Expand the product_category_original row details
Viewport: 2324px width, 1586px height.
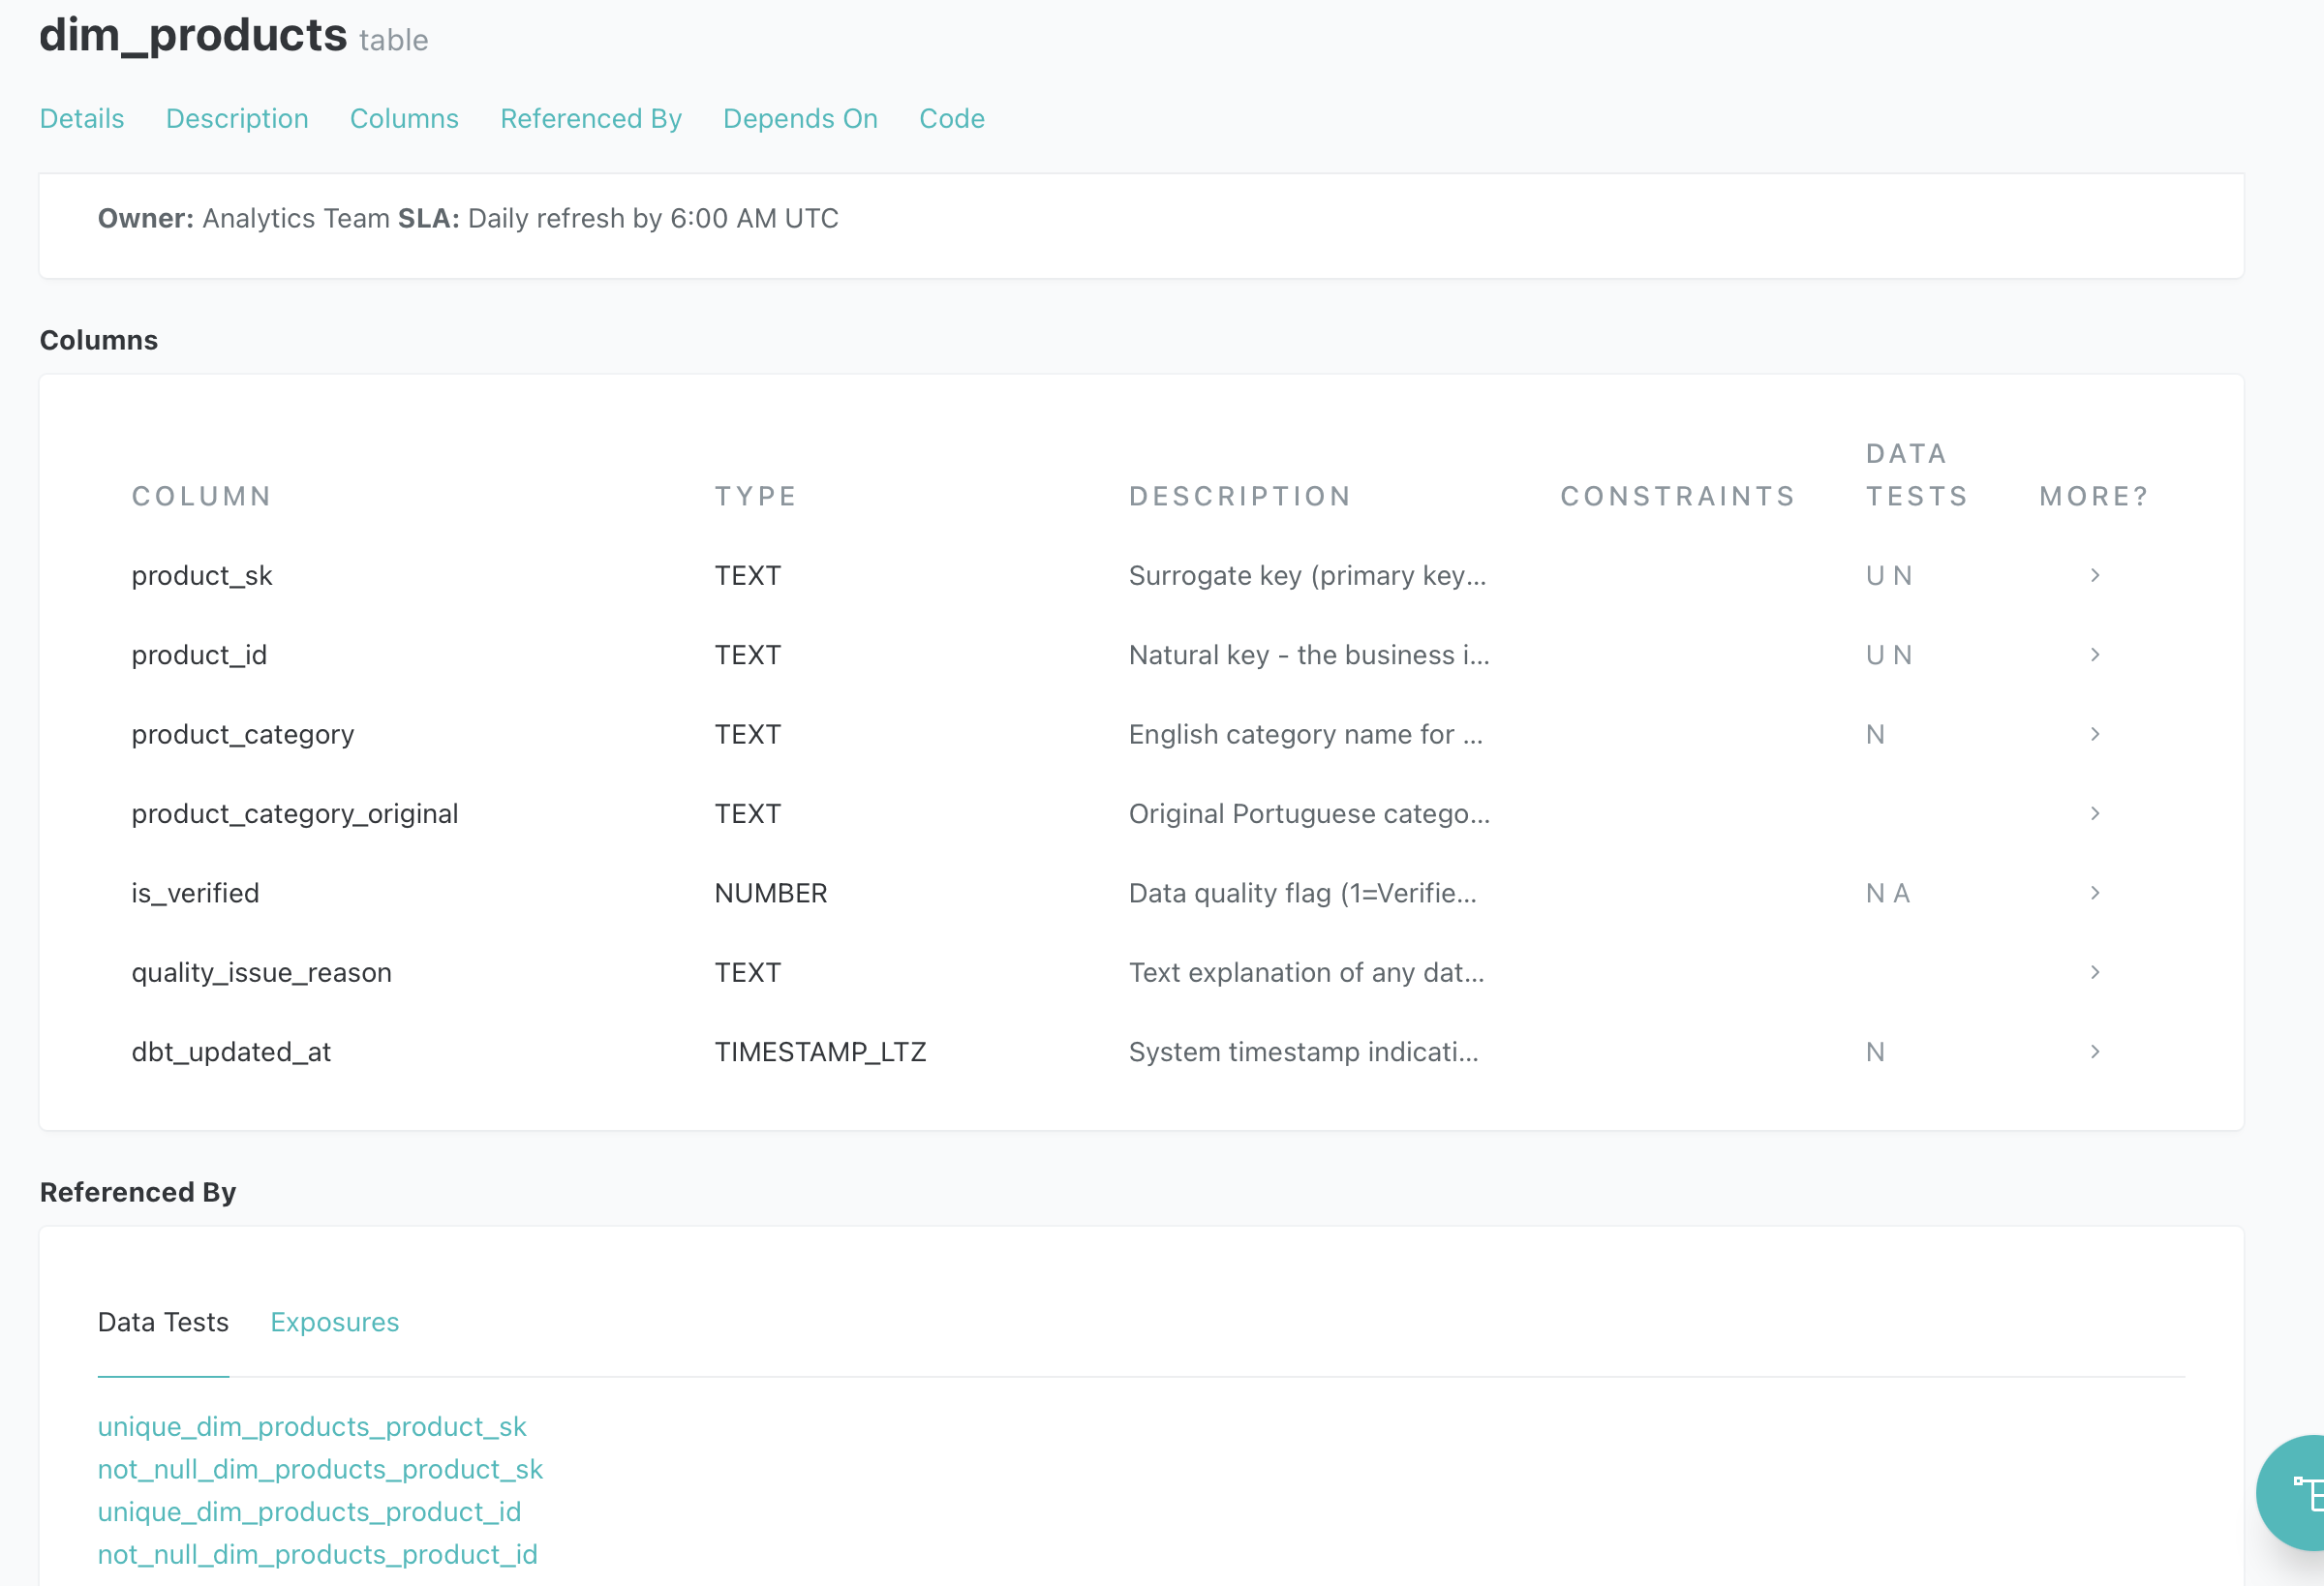2094,813
